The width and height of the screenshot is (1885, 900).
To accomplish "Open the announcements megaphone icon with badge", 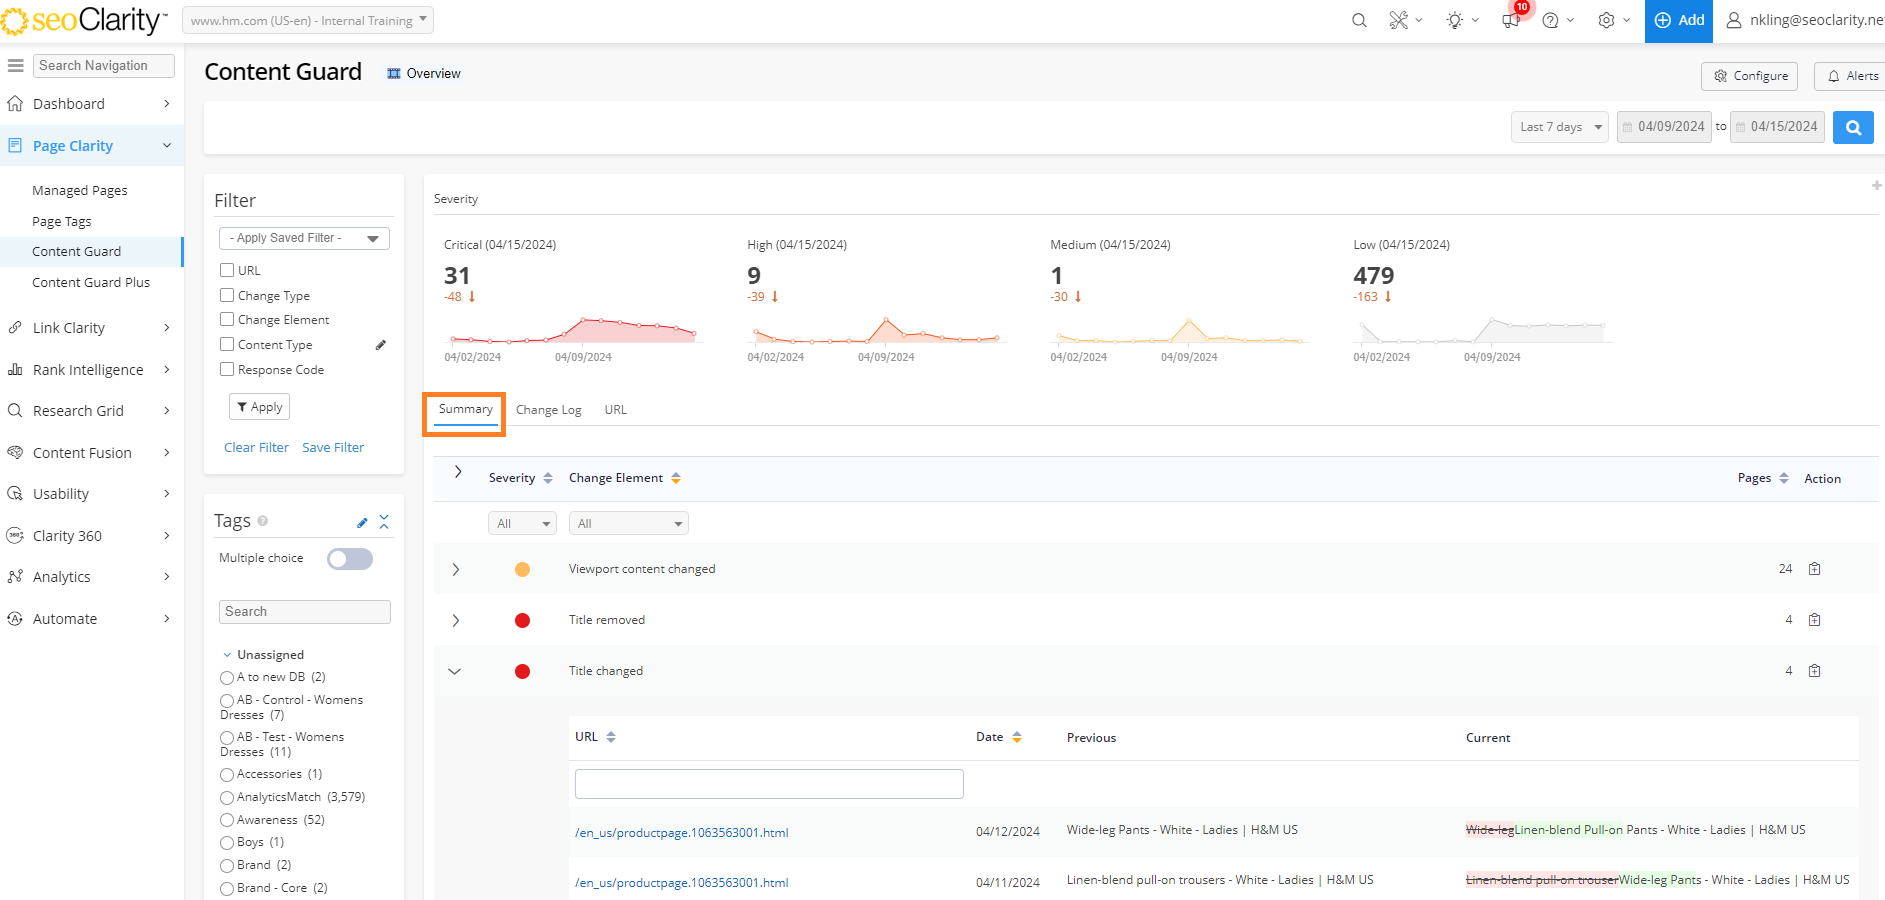I will [x=1511, y=20].
